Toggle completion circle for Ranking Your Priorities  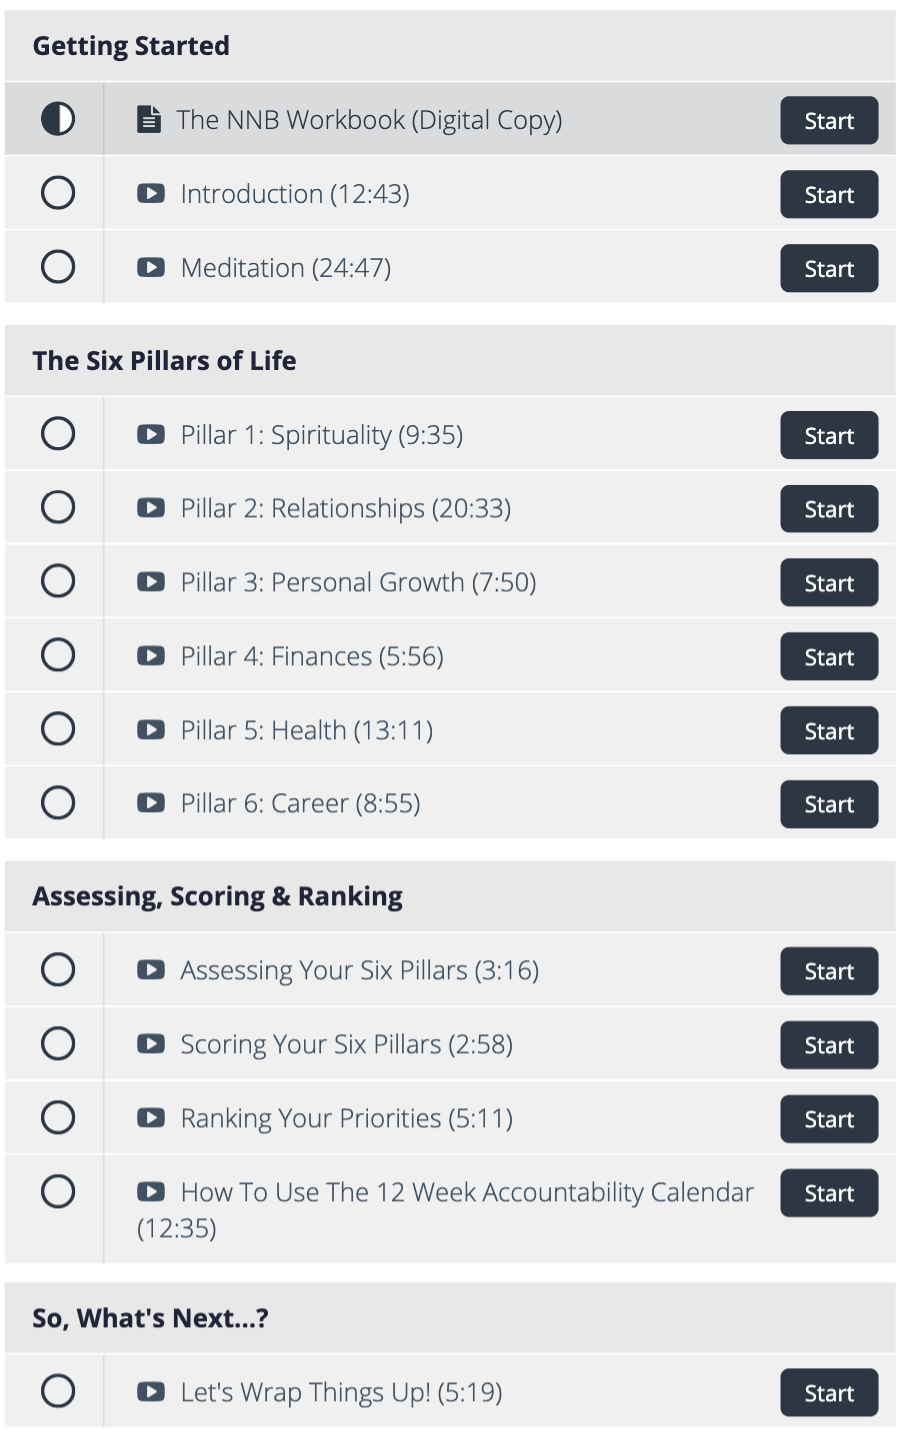58,1118
